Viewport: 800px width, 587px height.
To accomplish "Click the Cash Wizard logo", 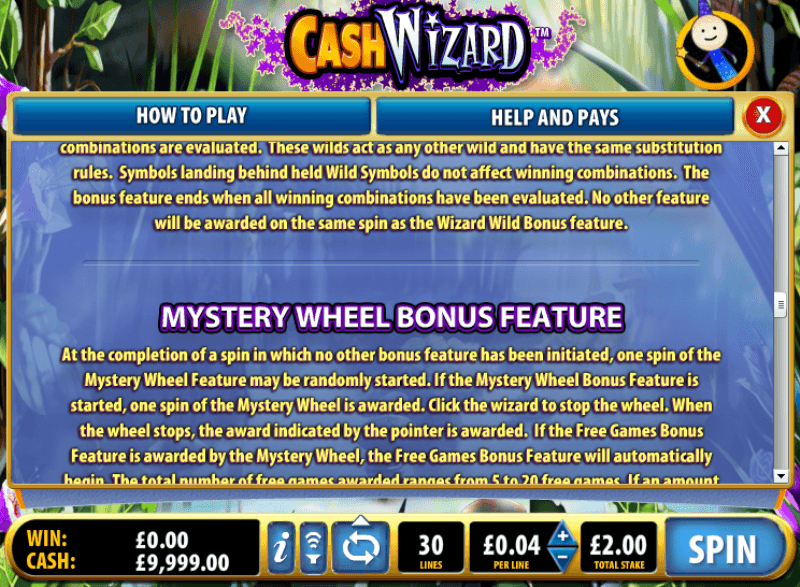I will point(406,46).
